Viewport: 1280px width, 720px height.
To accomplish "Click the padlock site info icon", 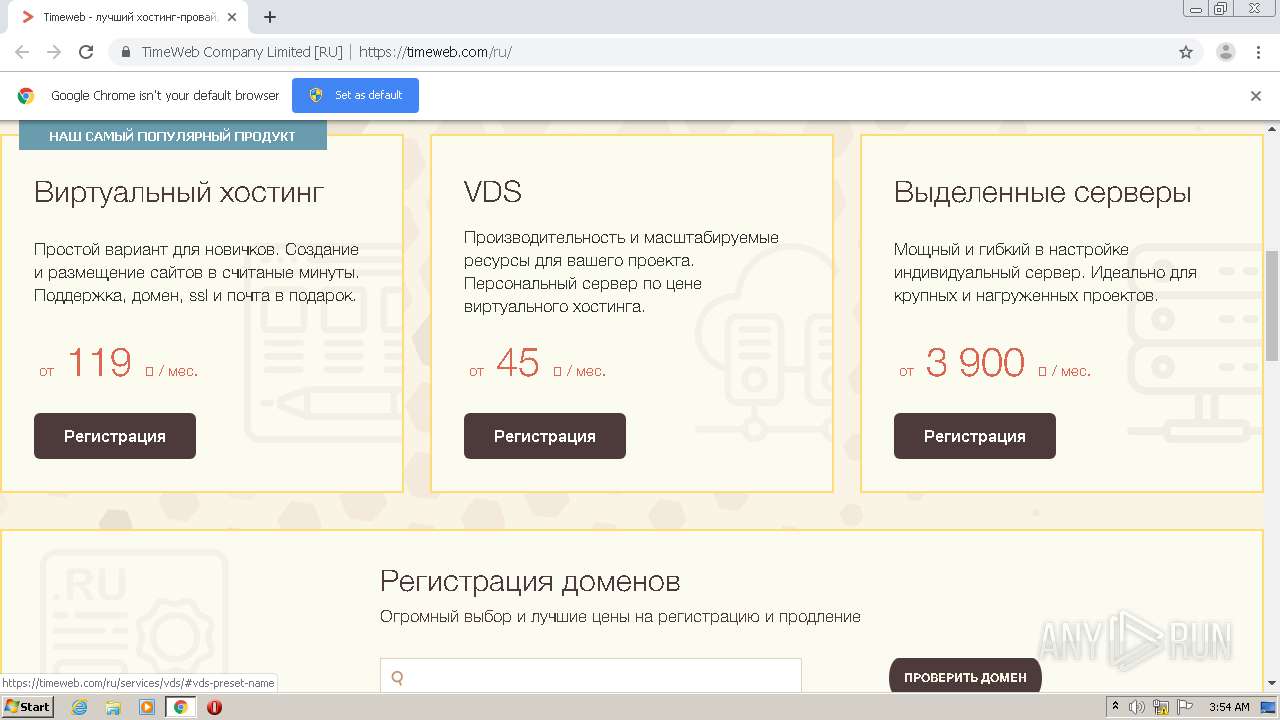I will (x=126, y=52).
